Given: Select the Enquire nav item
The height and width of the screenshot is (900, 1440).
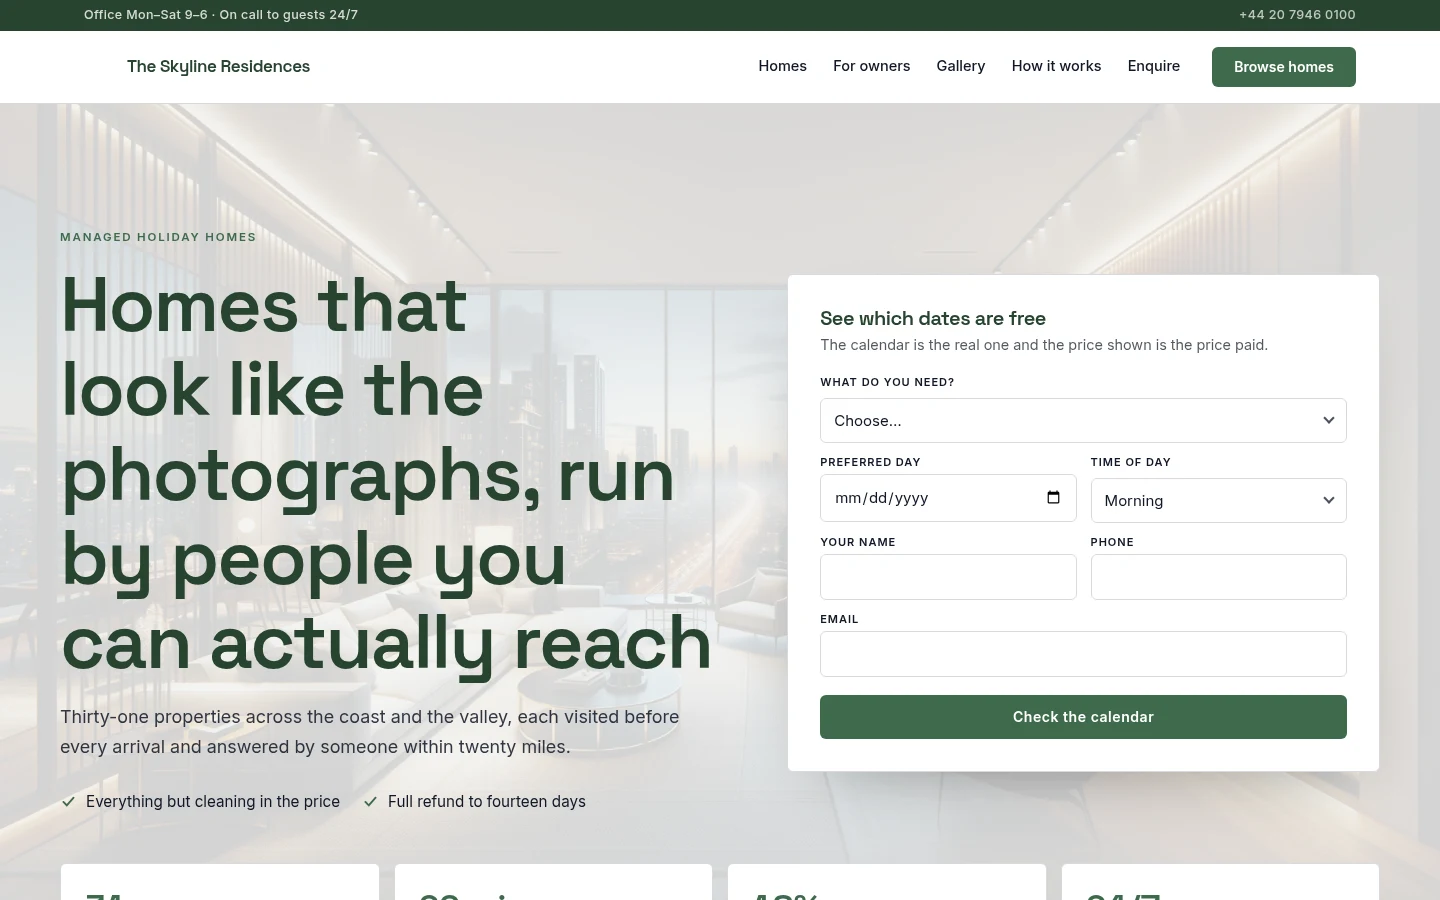Looking at the screenshot, I should 1154,66.
